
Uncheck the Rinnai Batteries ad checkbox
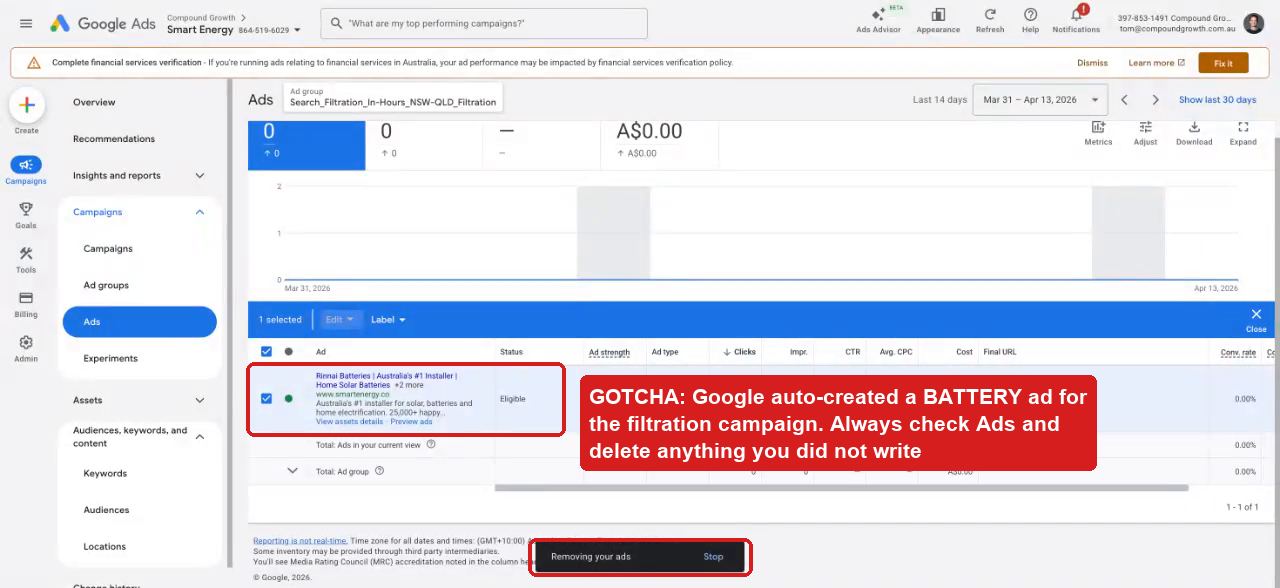coord(266,398)
